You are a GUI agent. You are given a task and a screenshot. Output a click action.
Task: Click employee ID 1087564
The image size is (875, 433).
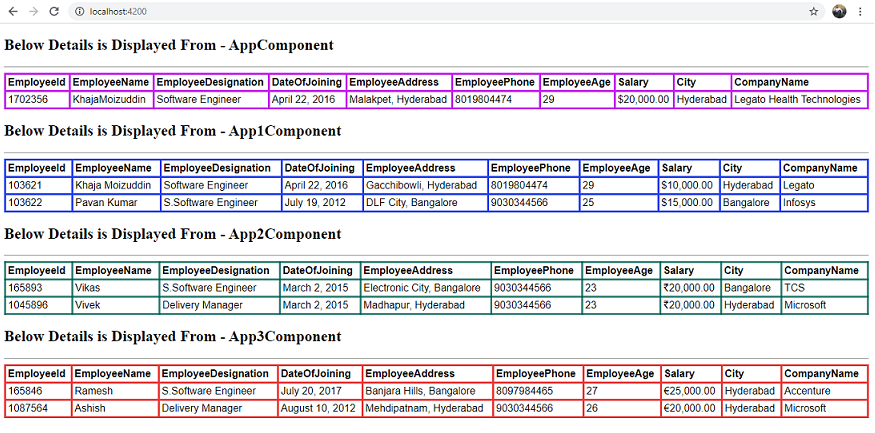point(28,408)
